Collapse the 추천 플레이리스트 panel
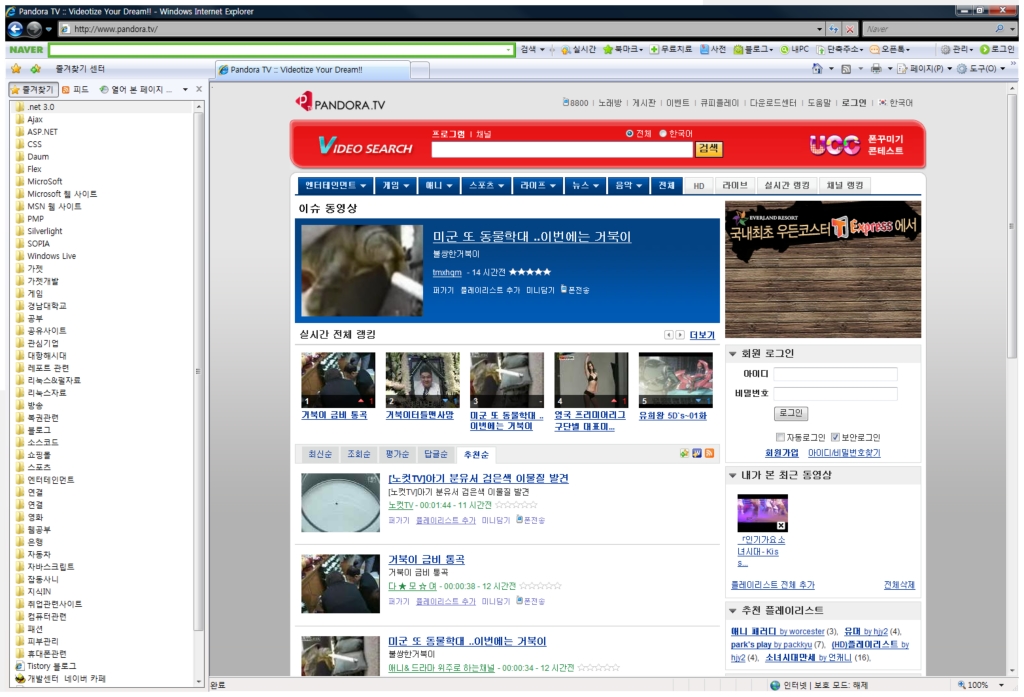 click(x=733, y=611)
